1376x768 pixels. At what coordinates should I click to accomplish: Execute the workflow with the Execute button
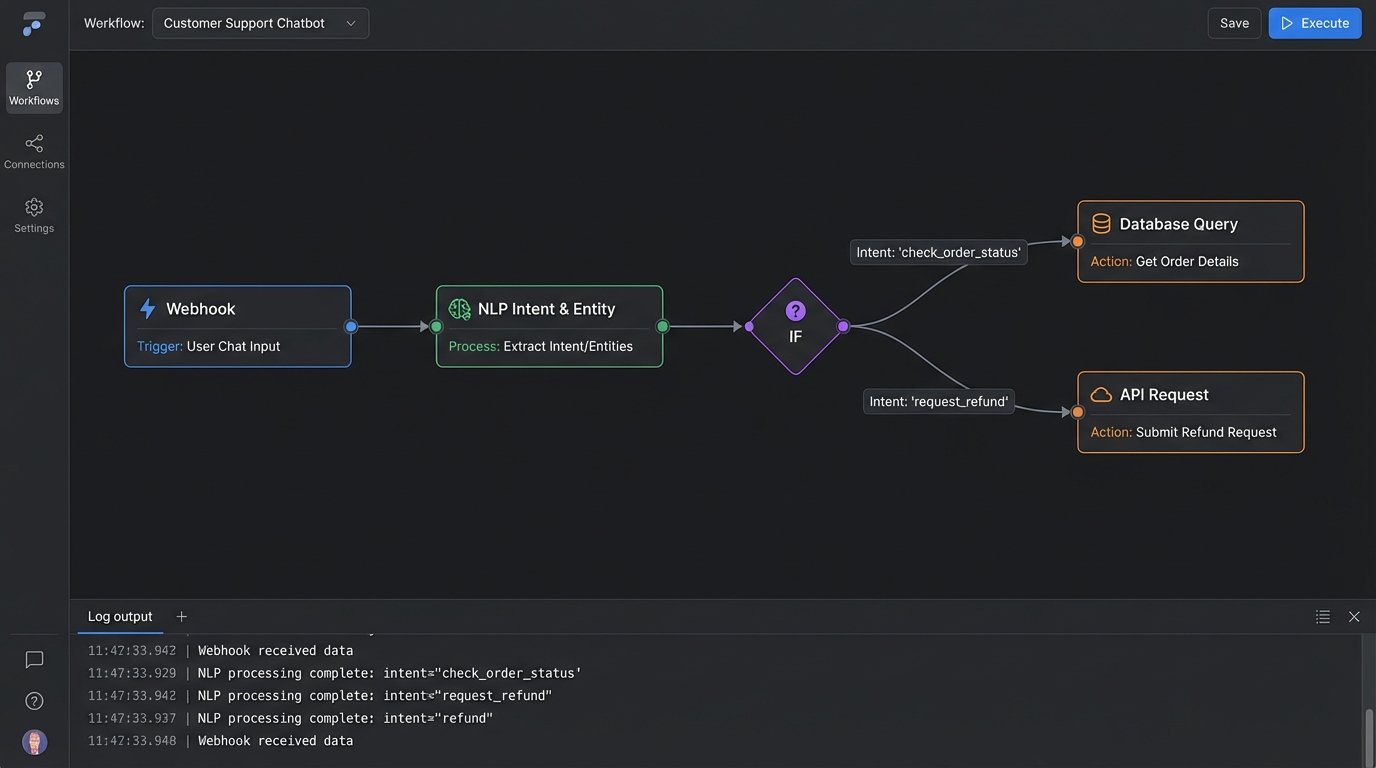pyautogui.click(x=1315, y=22)
